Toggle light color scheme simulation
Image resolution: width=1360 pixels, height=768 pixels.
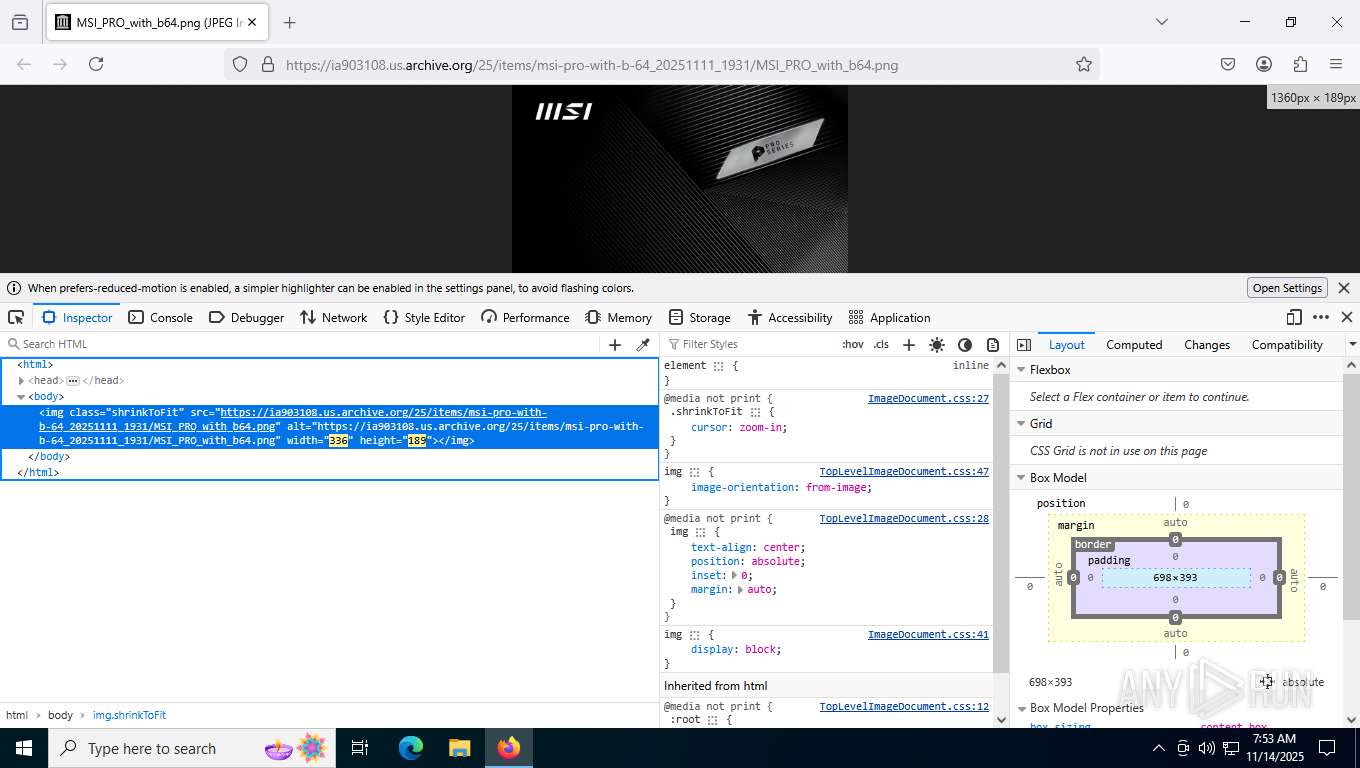[x=936, y=344]
